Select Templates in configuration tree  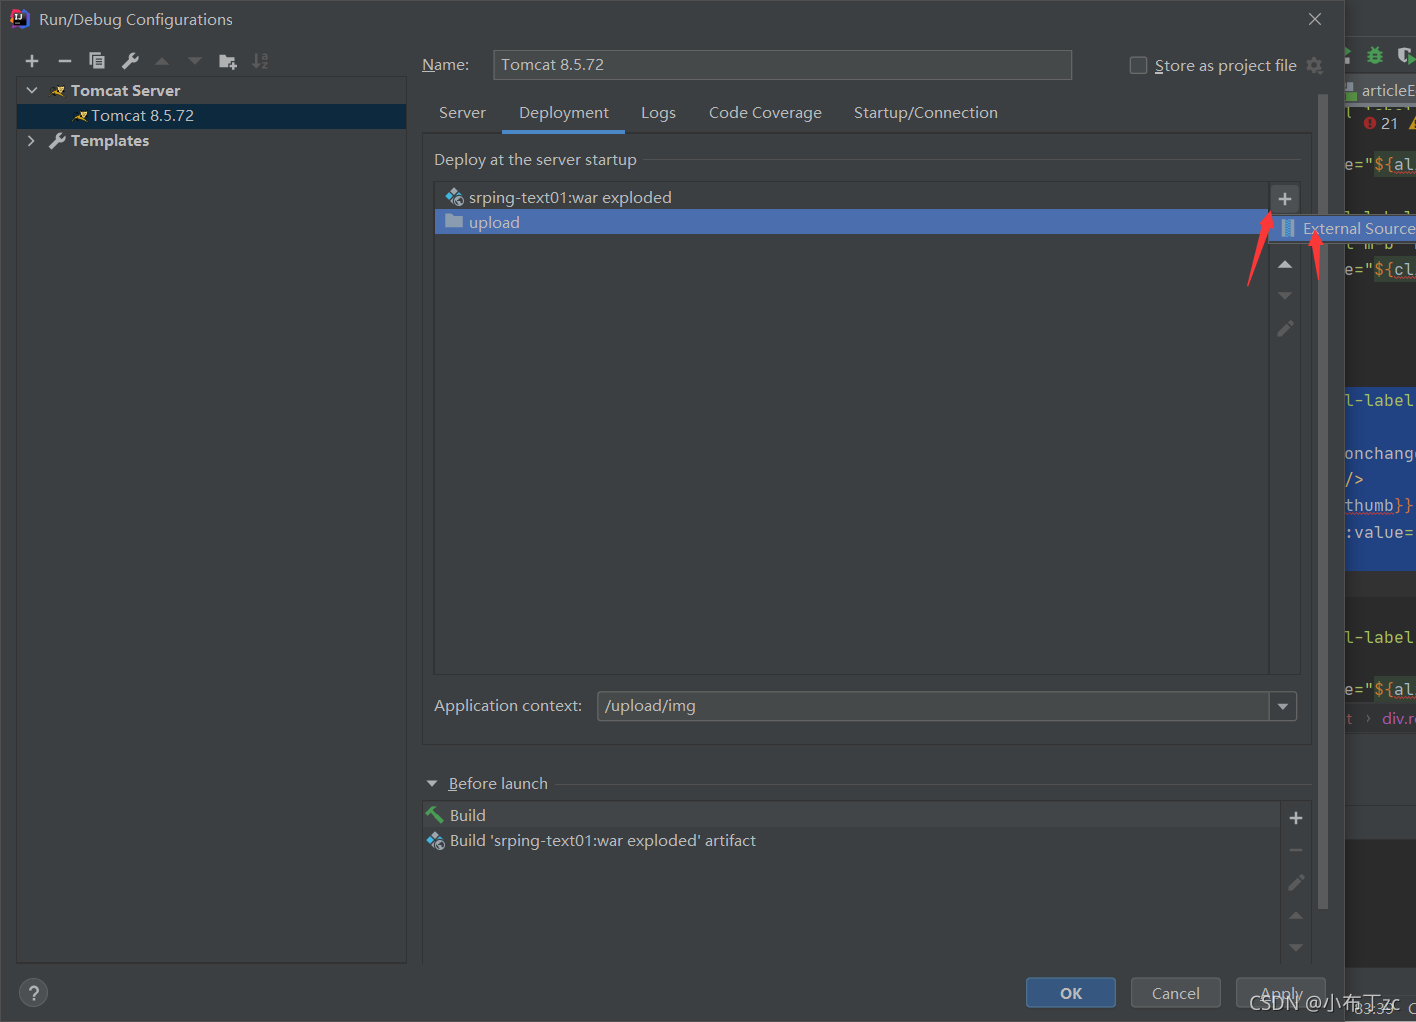[211, 141]
